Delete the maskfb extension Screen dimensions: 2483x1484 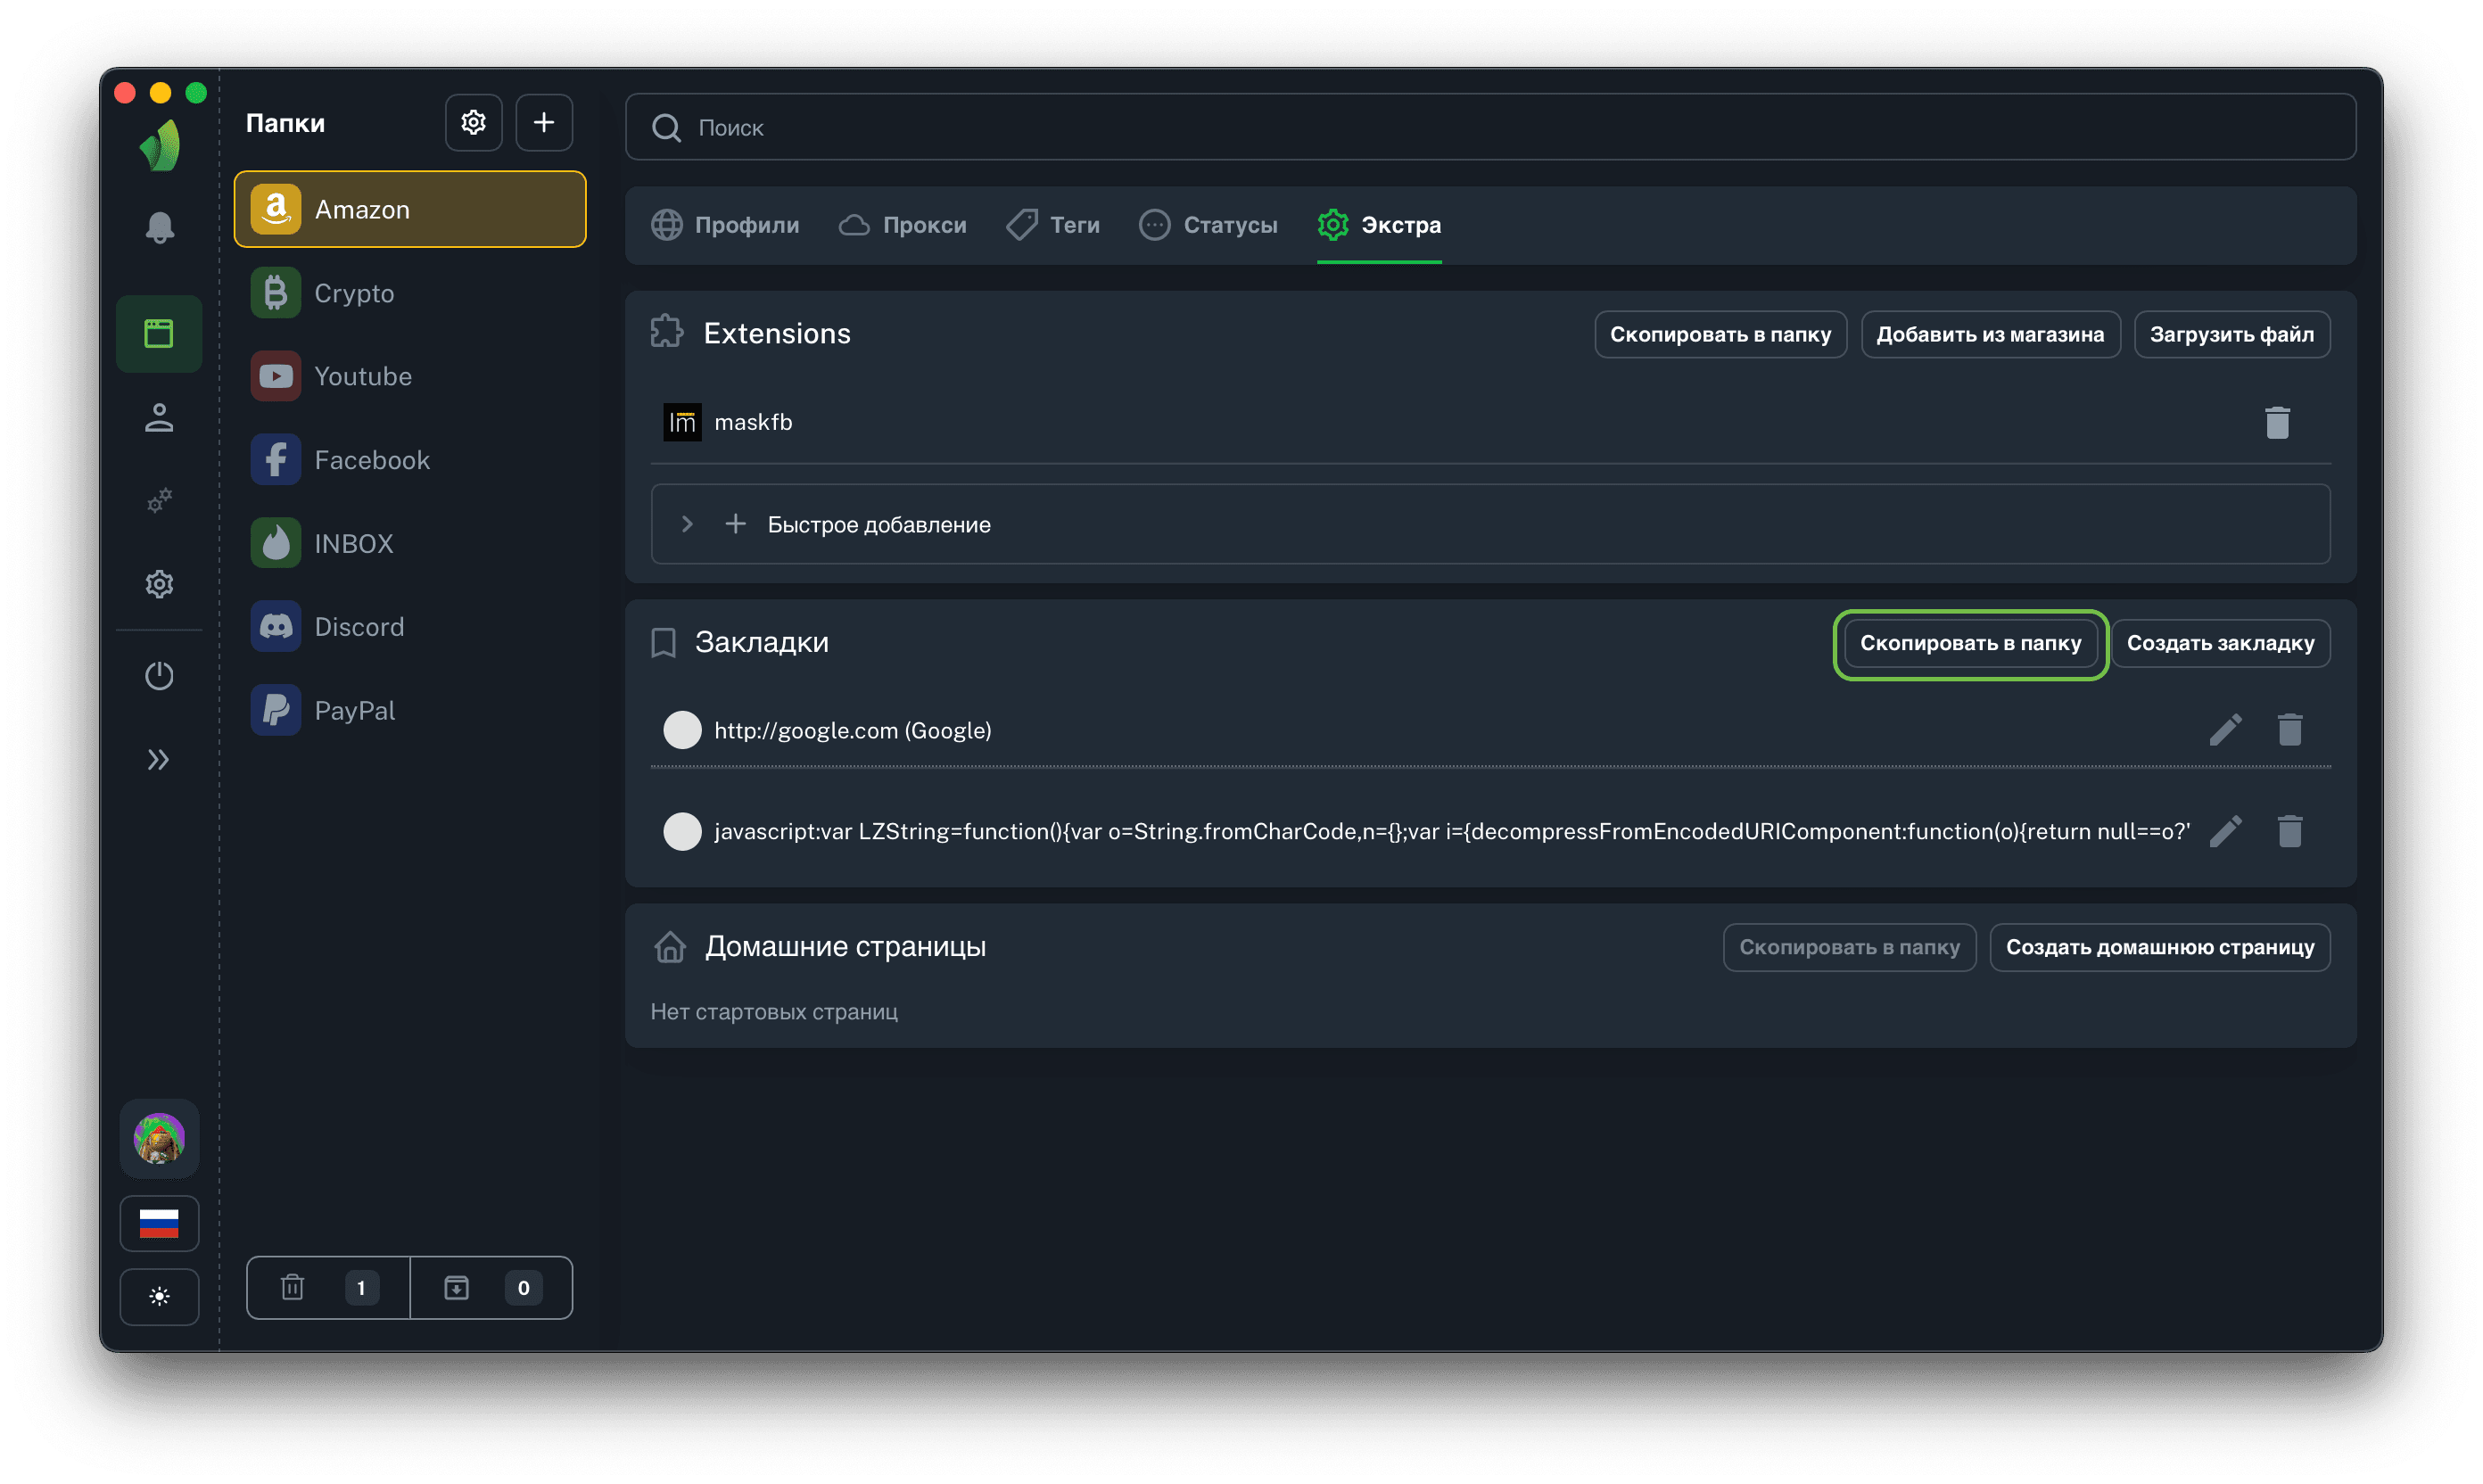[x=2276, y=422]
